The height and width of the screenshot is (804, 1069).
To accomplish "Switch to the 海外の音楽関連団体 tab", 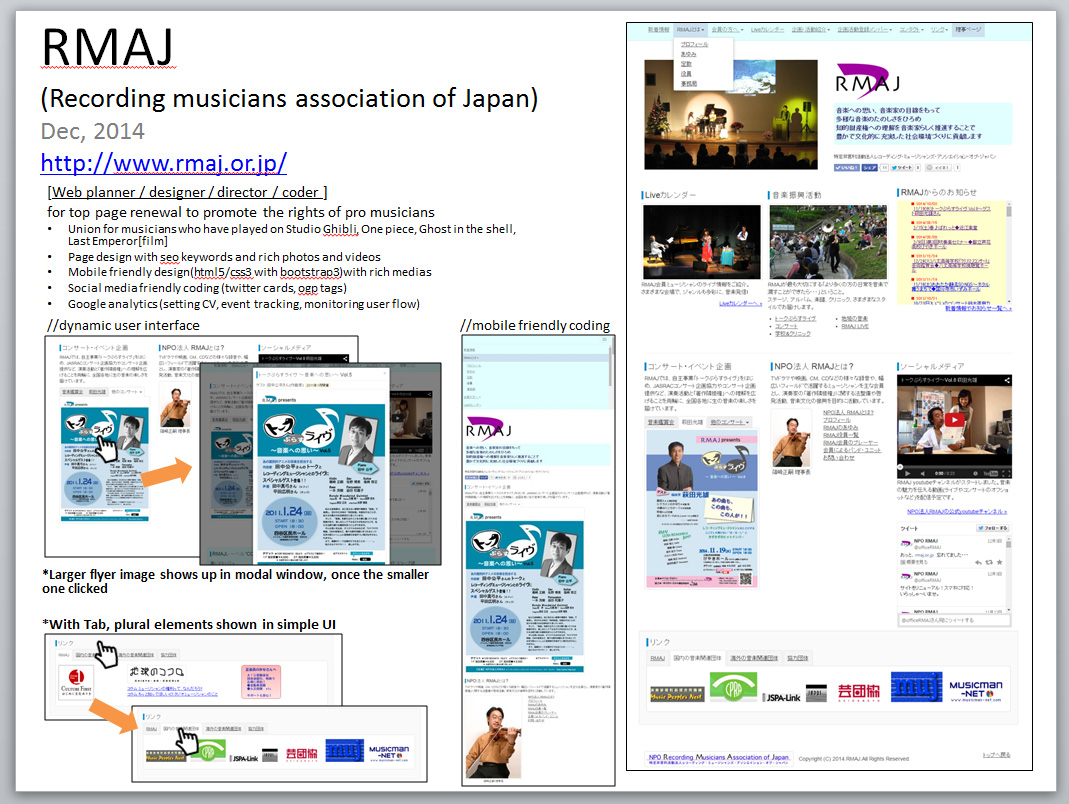I will coord(754,658).
